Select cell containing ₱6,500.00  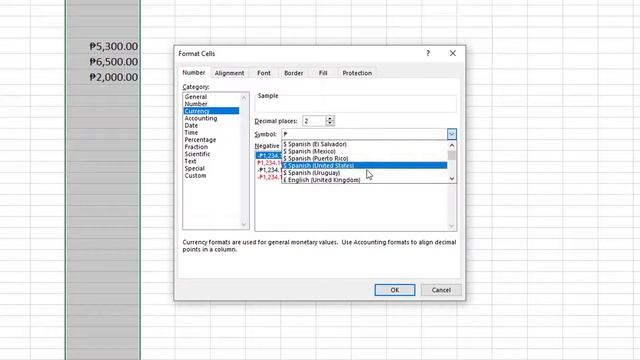(103, 62)
